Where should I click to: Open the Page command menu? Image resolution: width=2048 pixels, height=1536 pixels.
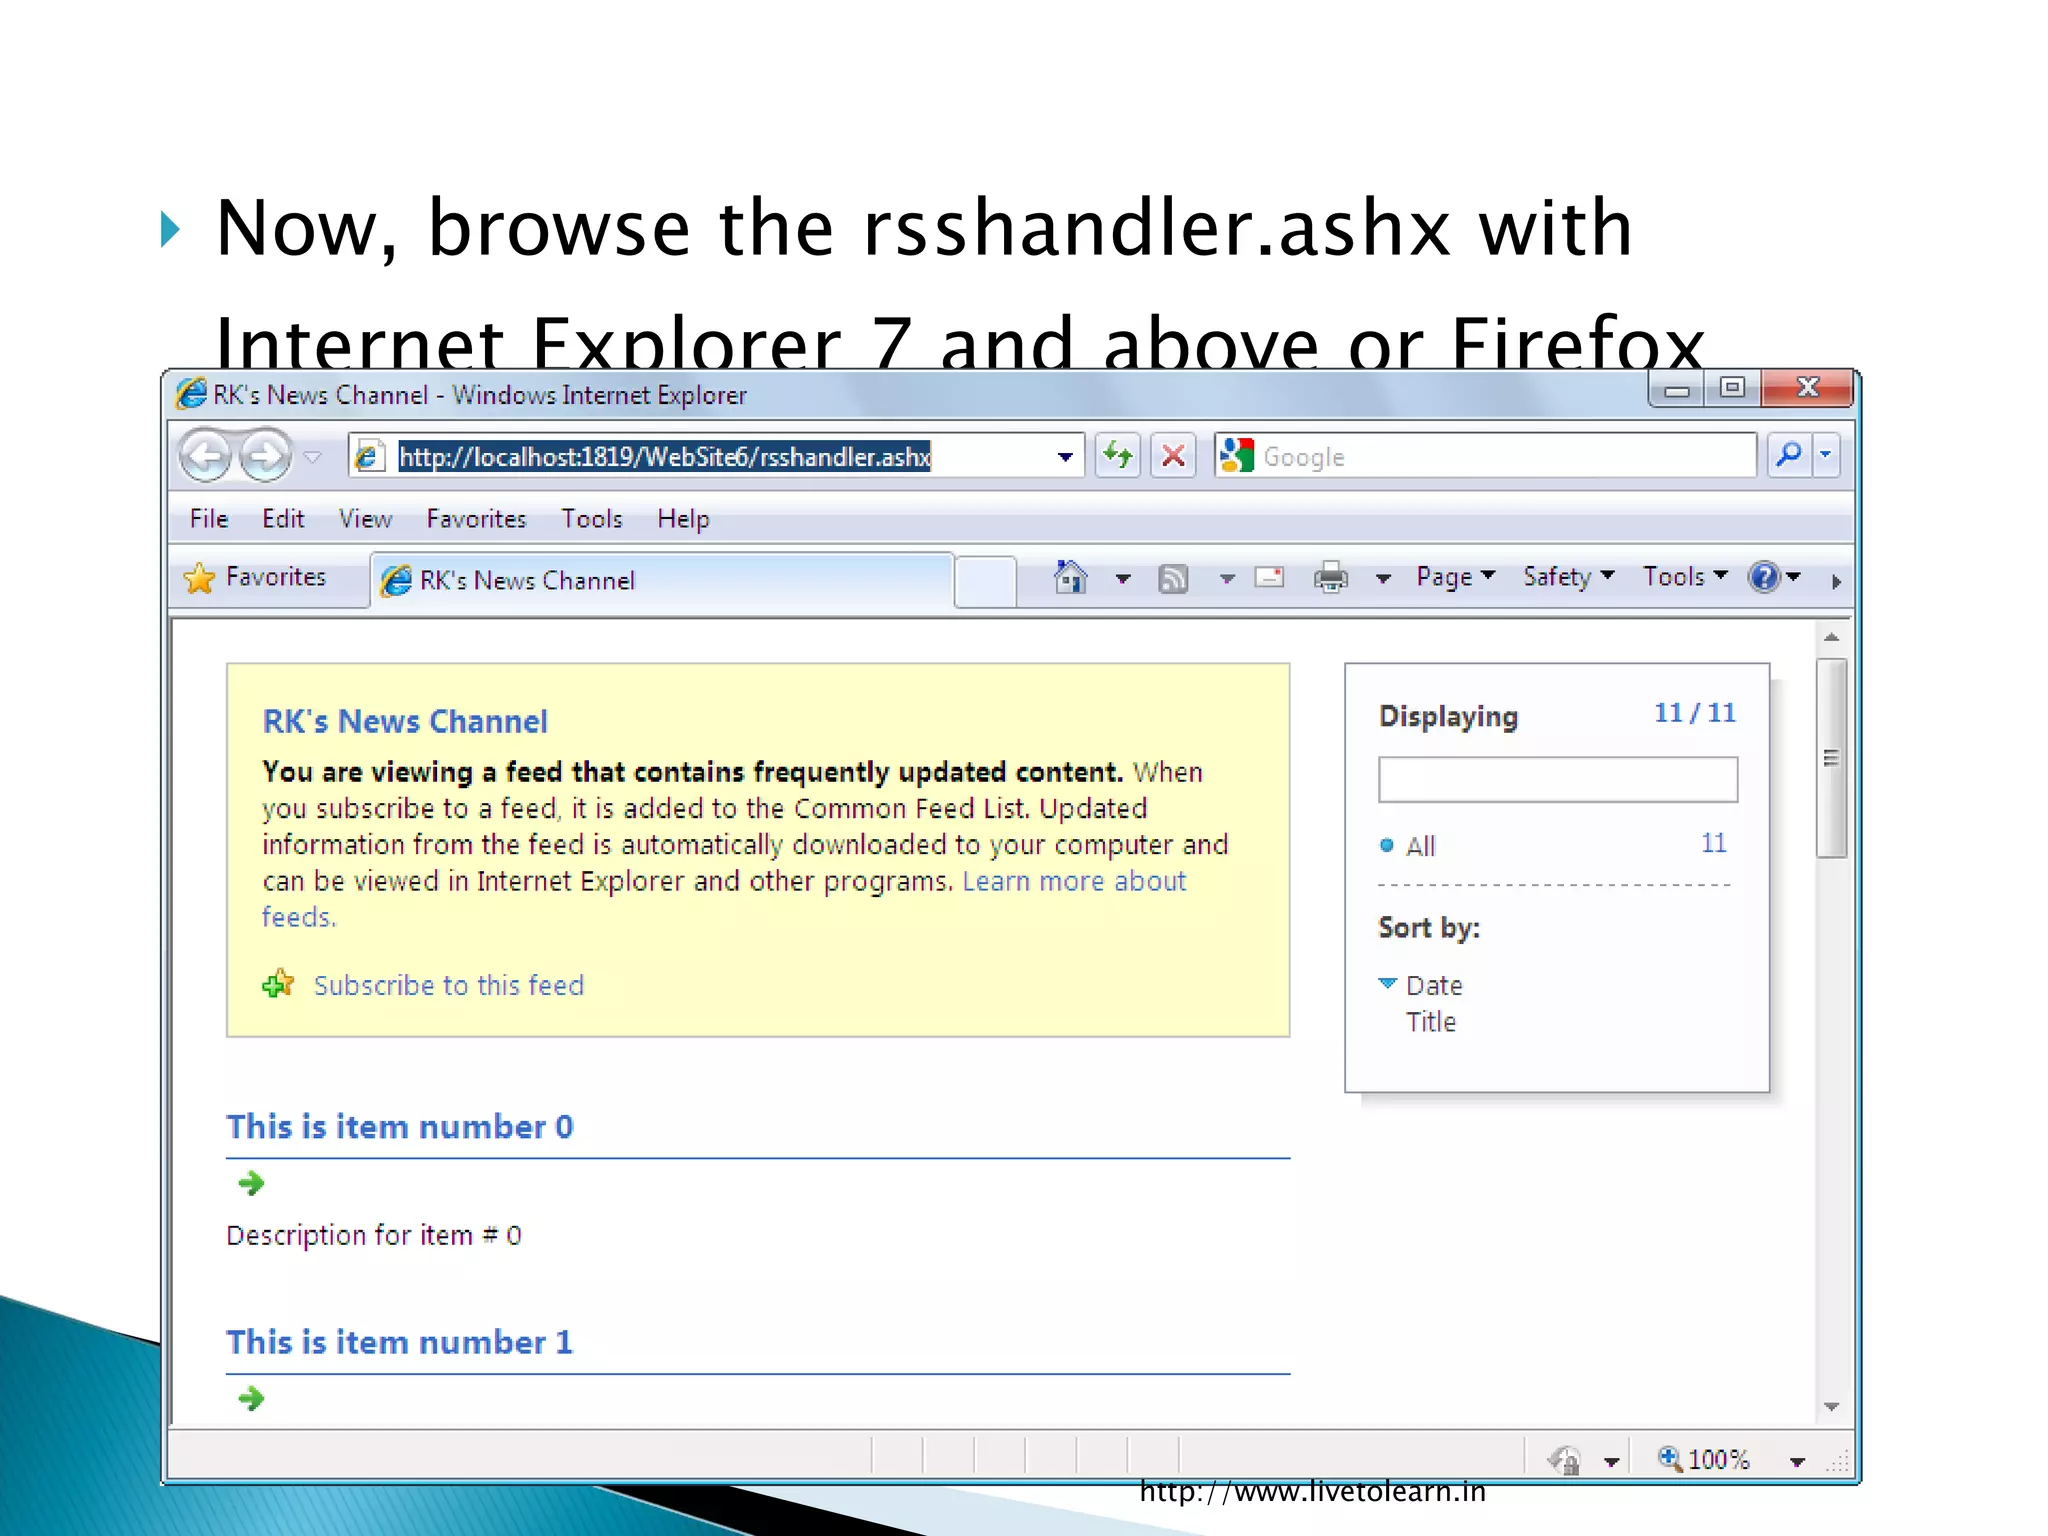pyautogui.click(x=1455, y=577)
